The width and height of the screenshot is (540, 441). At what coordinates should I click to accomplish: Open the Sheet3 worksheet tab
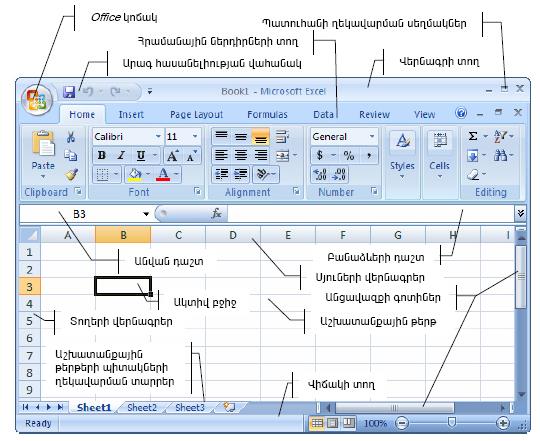point(190,408)
